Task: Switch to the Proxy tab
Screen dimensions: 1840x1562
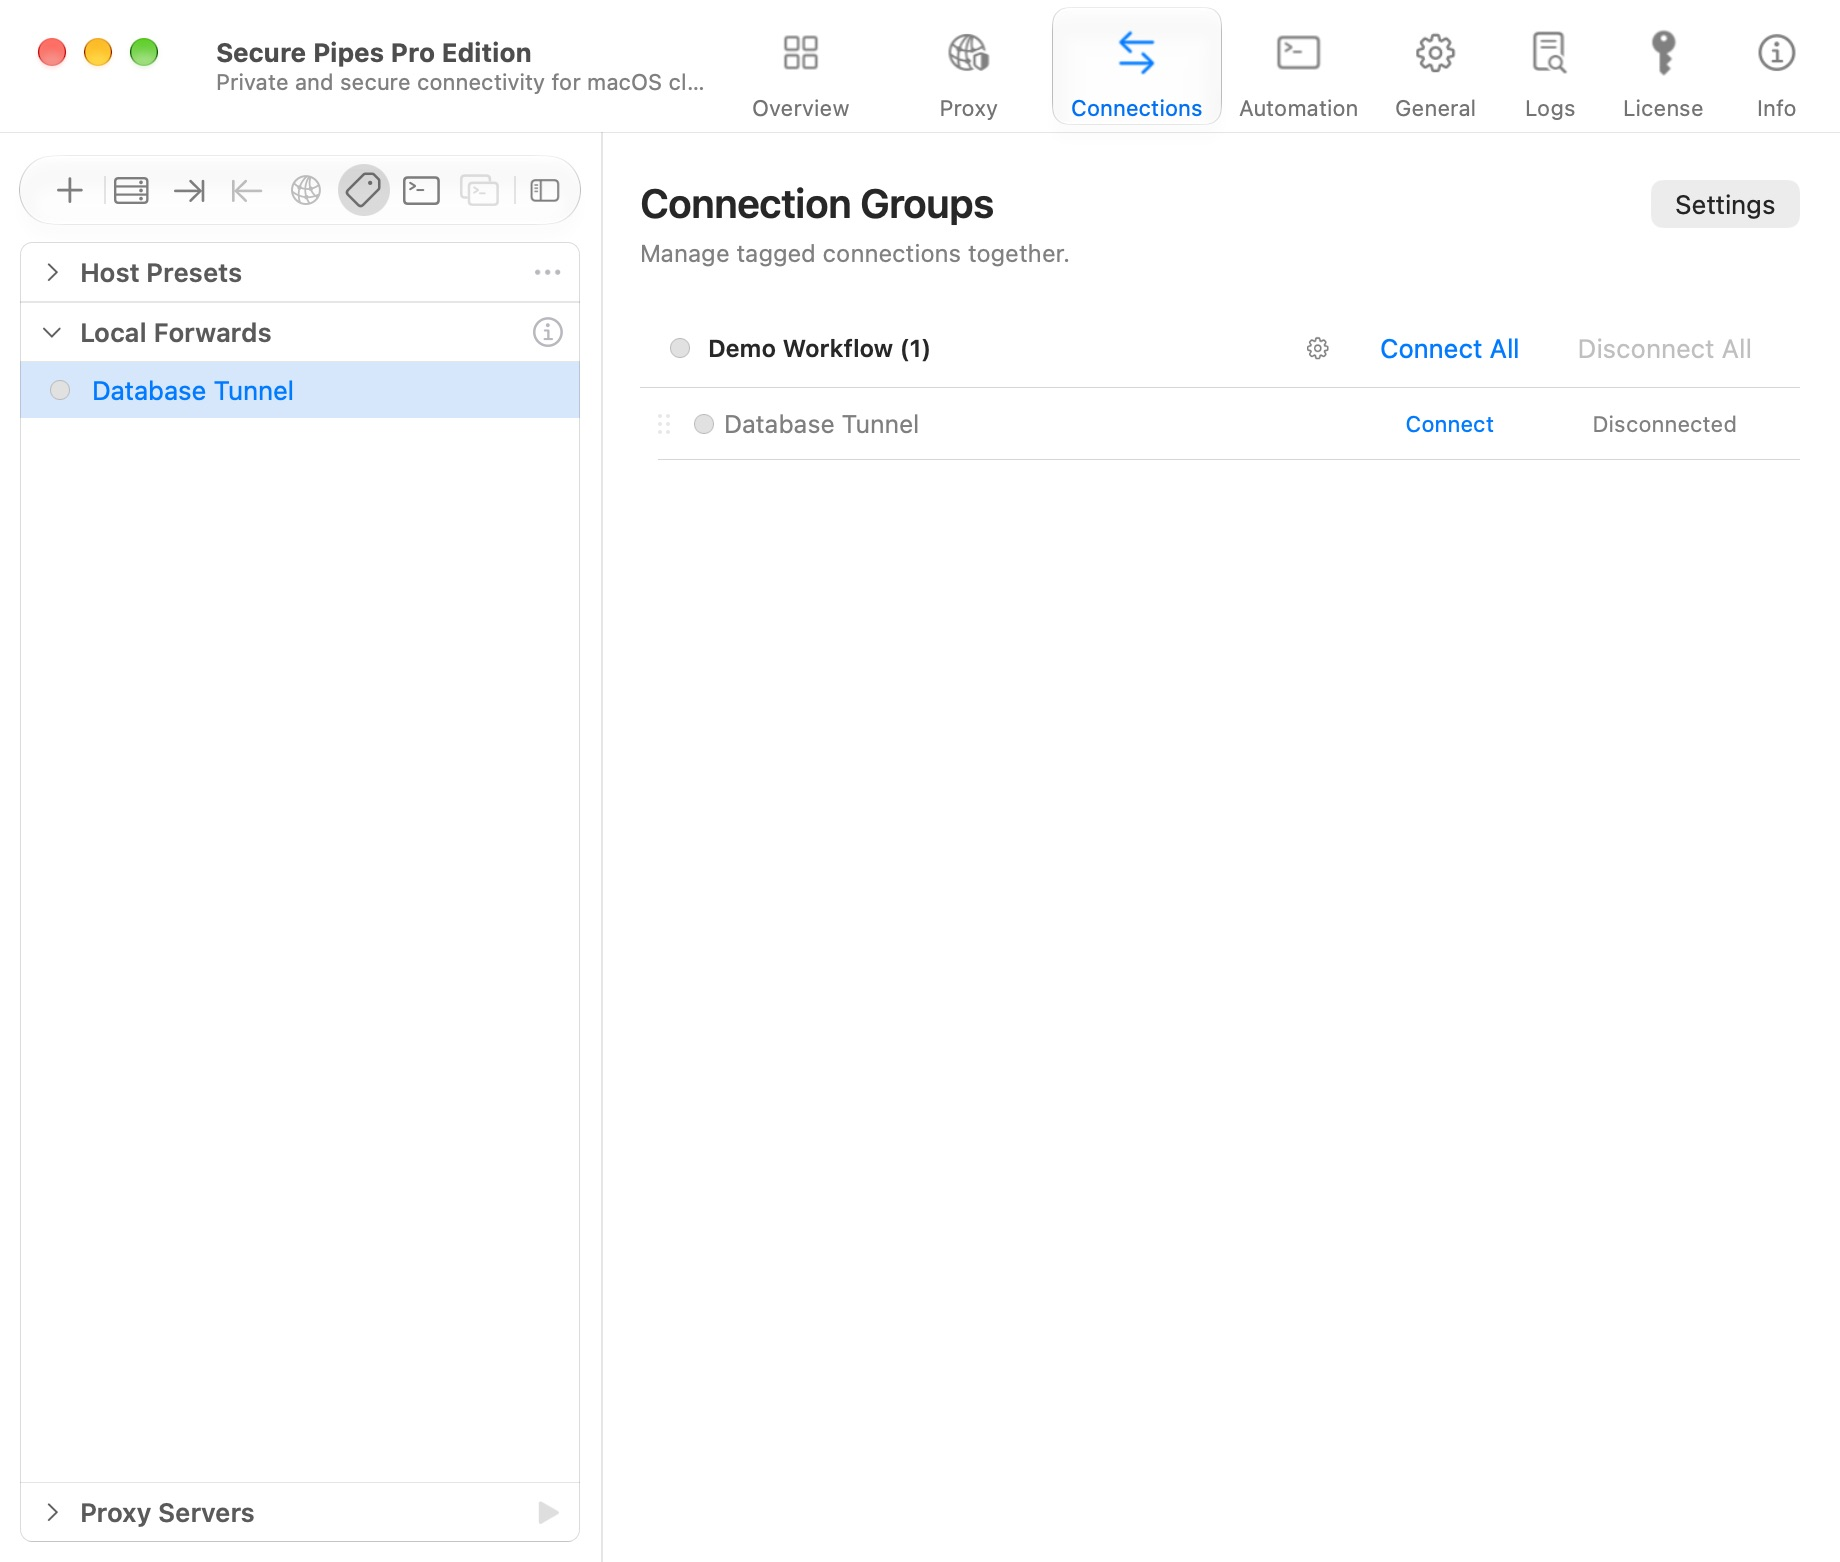Action: click(x=968, y=75)
